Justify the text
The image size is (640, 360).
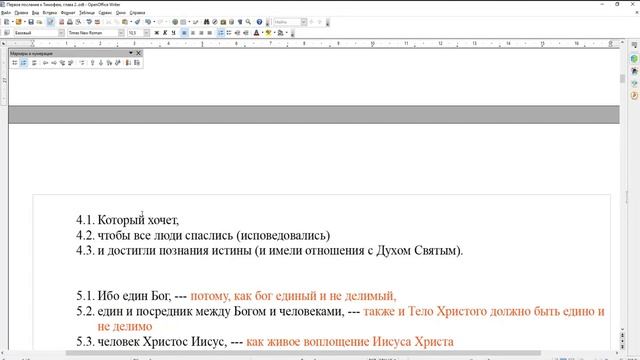(209, 33)
